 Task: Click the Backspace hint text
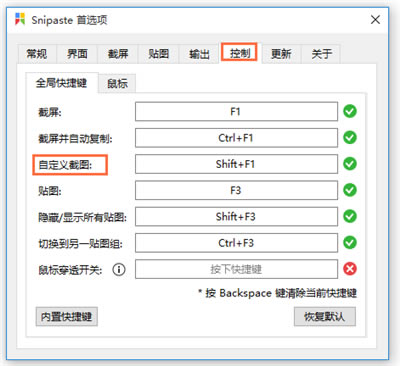(x=277, y=293)
